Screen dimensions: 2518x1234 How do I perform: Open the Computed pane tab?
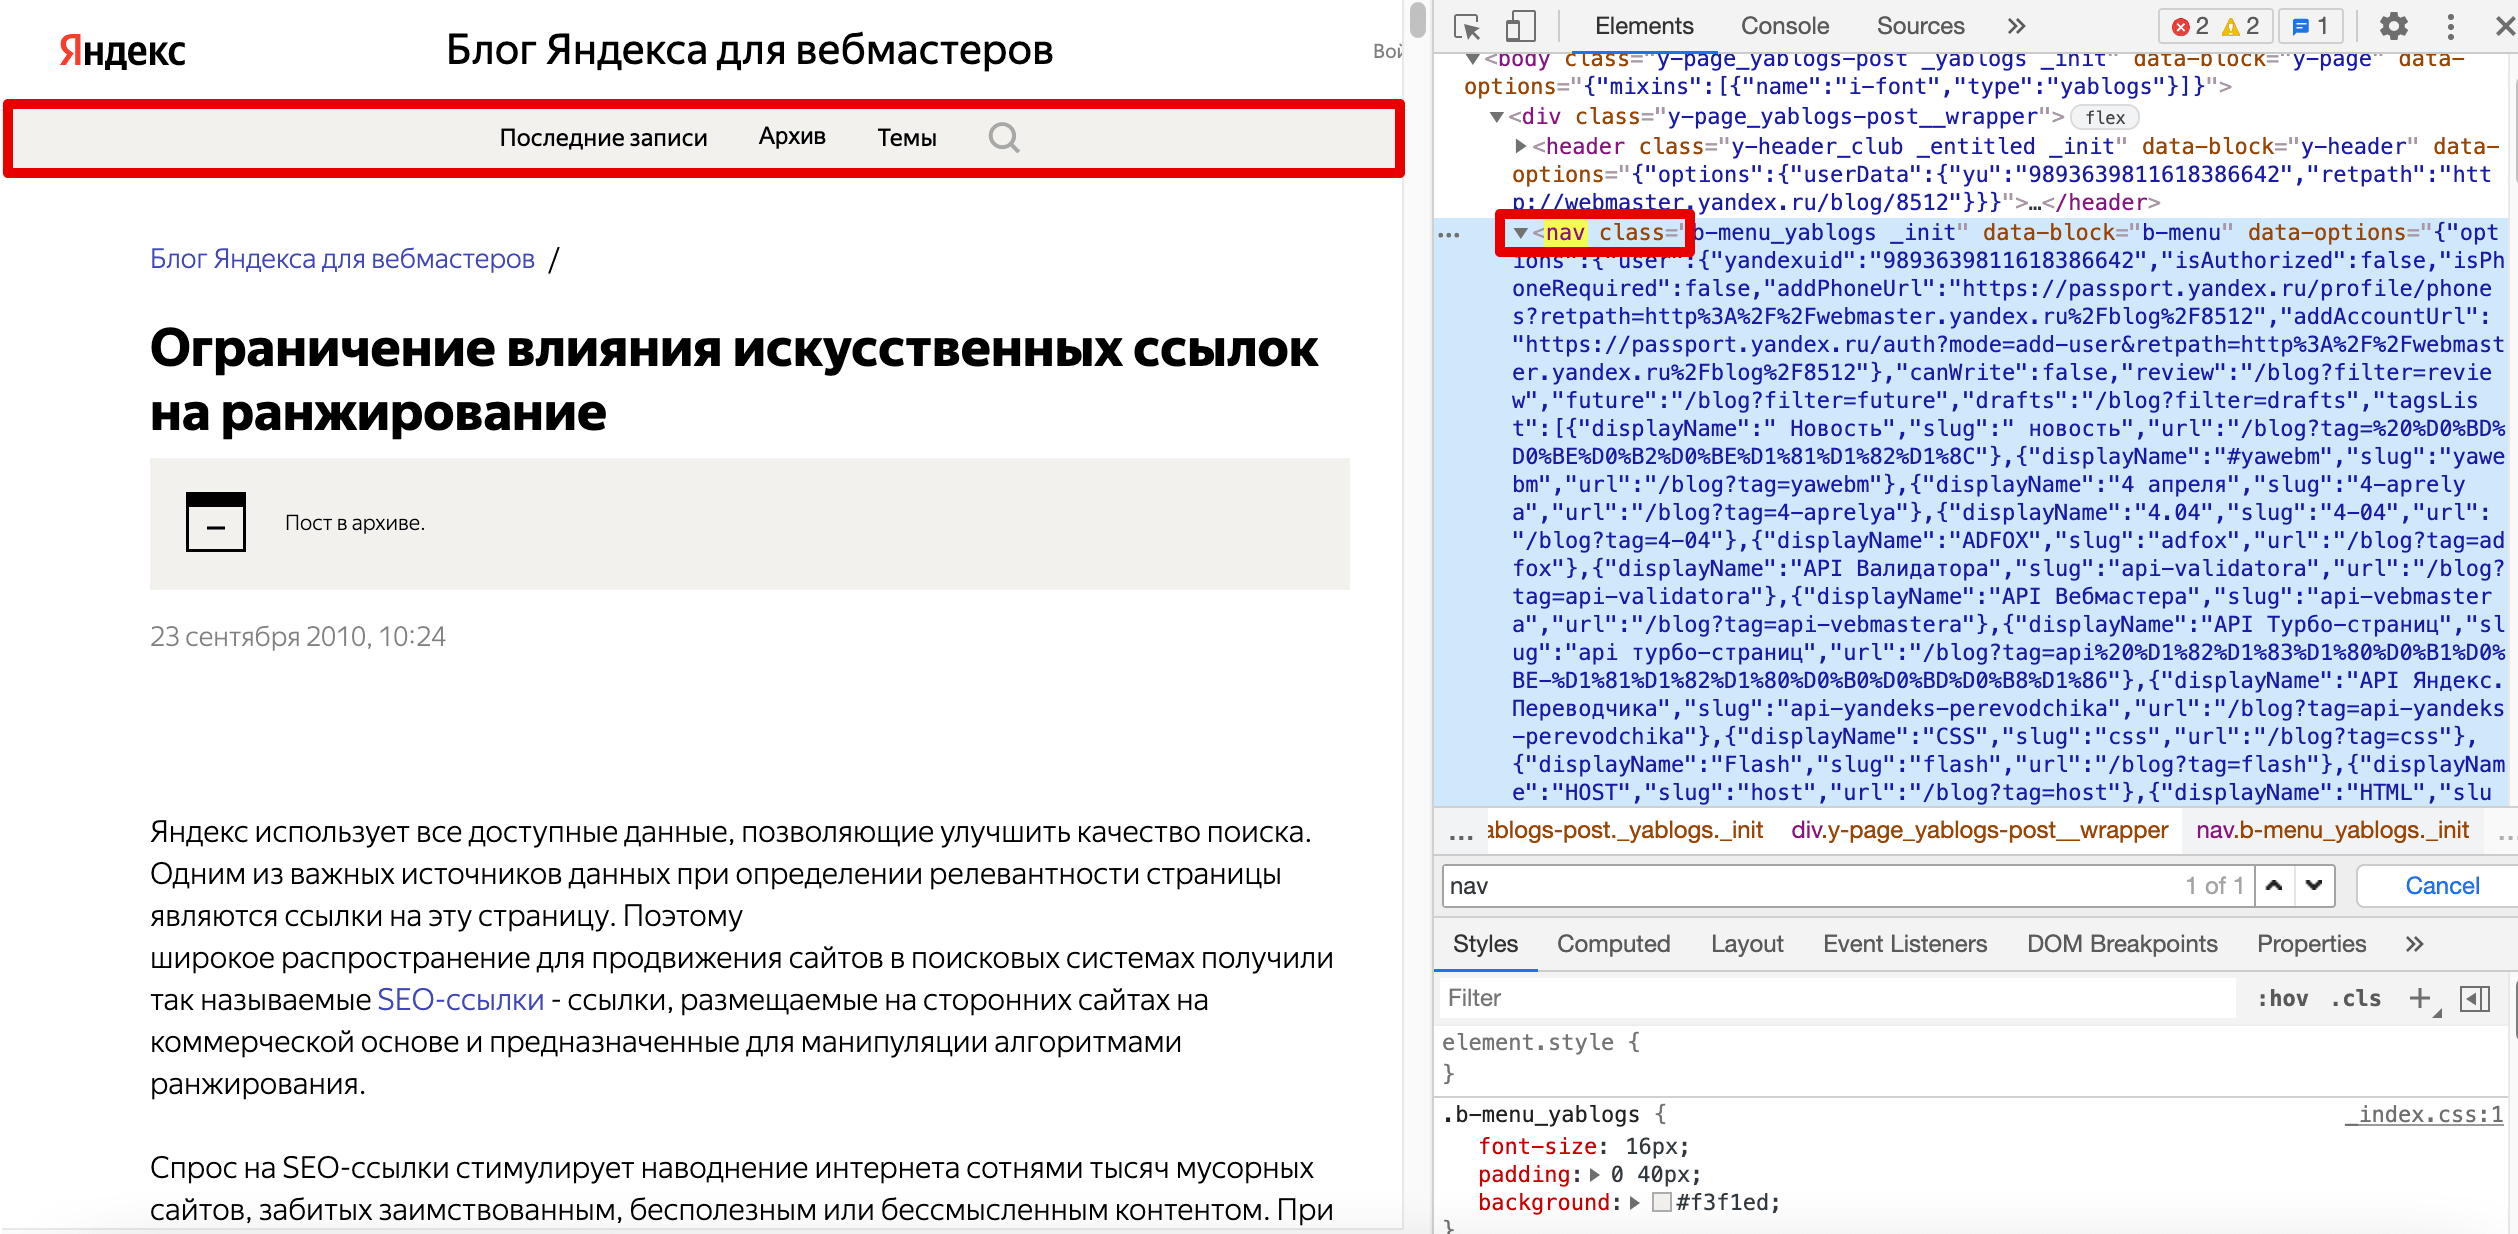1613,944
